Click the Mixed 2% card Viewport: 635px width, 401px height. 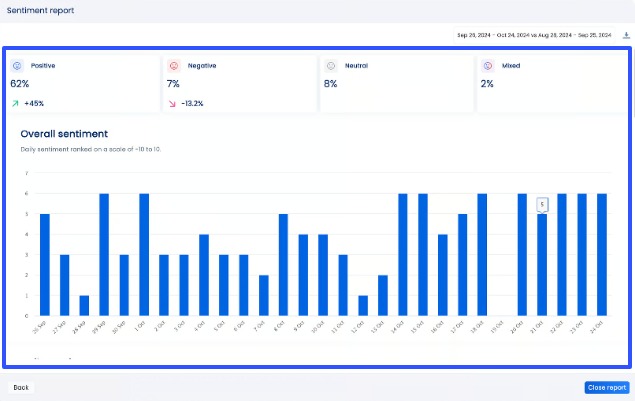(x=552, y=84)
